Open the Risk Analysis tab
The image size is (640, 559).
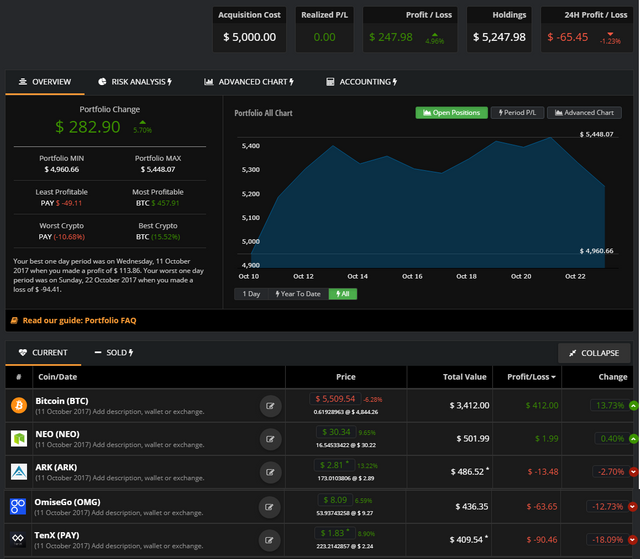[136, 81]
